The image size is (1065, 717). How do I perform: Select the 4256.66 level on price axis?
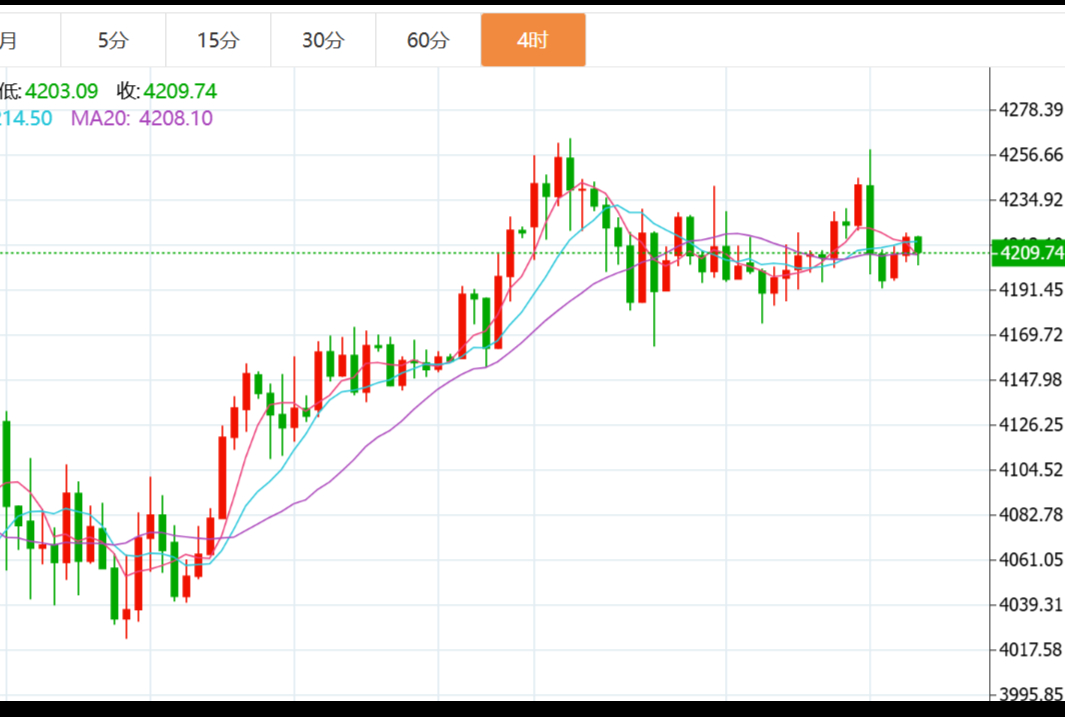(1031, 154)
